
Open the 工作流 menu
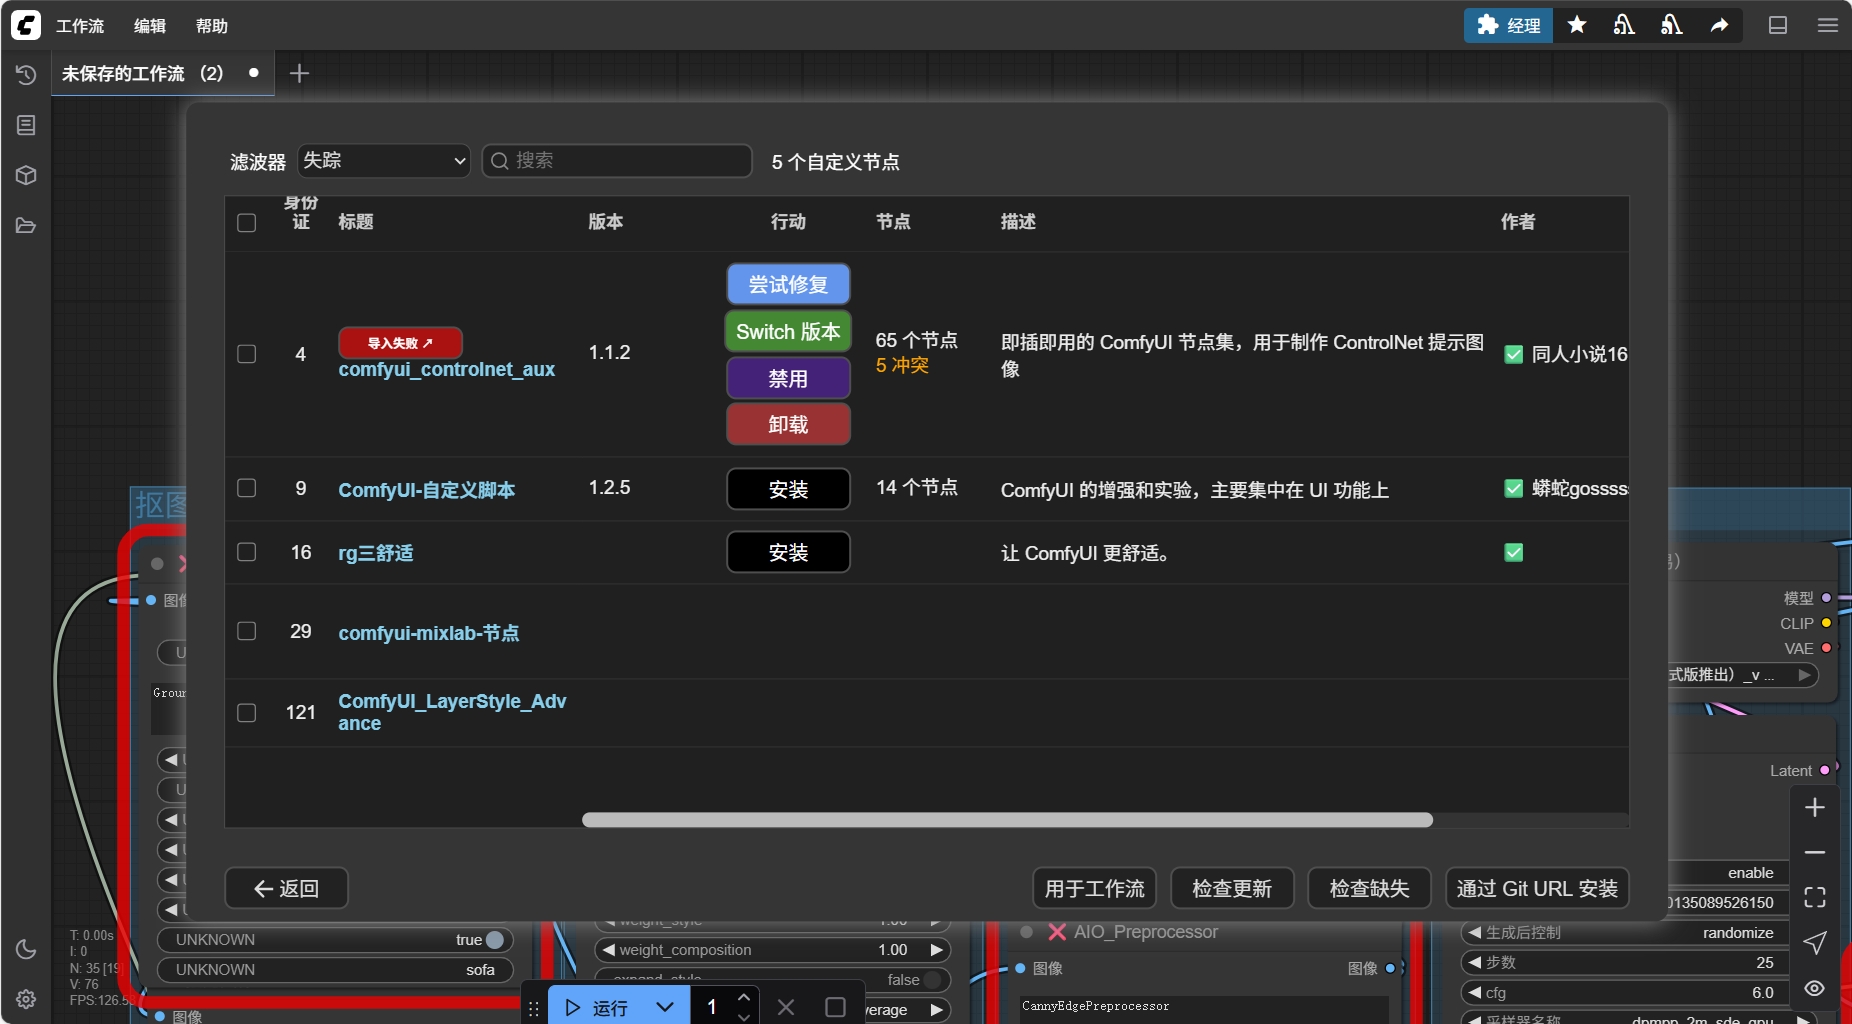pyautogui.click(x=80, y=26)
